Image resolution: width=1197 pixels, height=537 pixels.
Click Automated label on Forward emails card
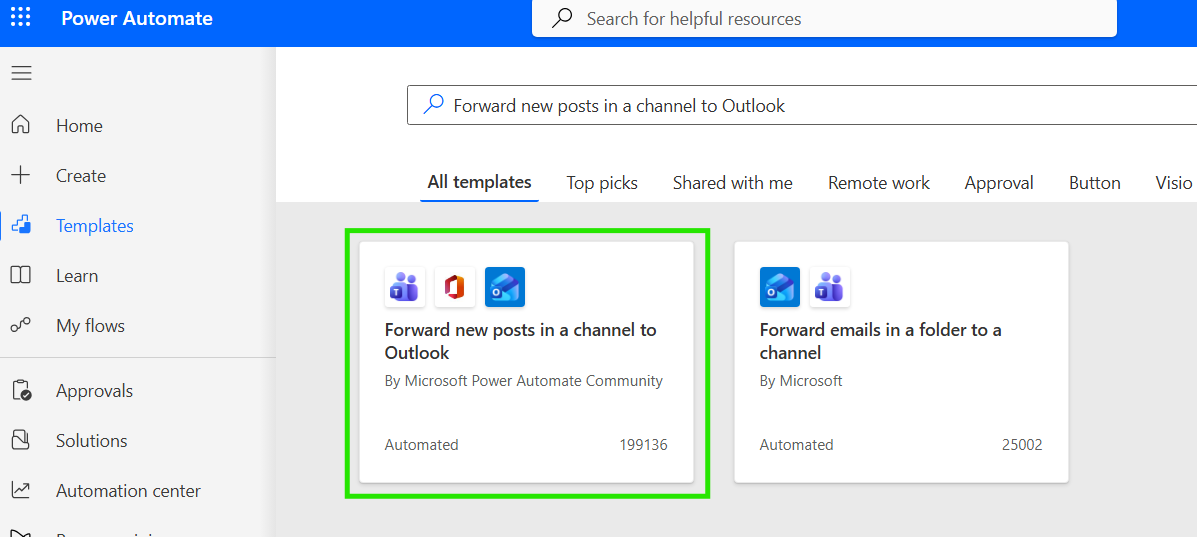click(796, 445)
